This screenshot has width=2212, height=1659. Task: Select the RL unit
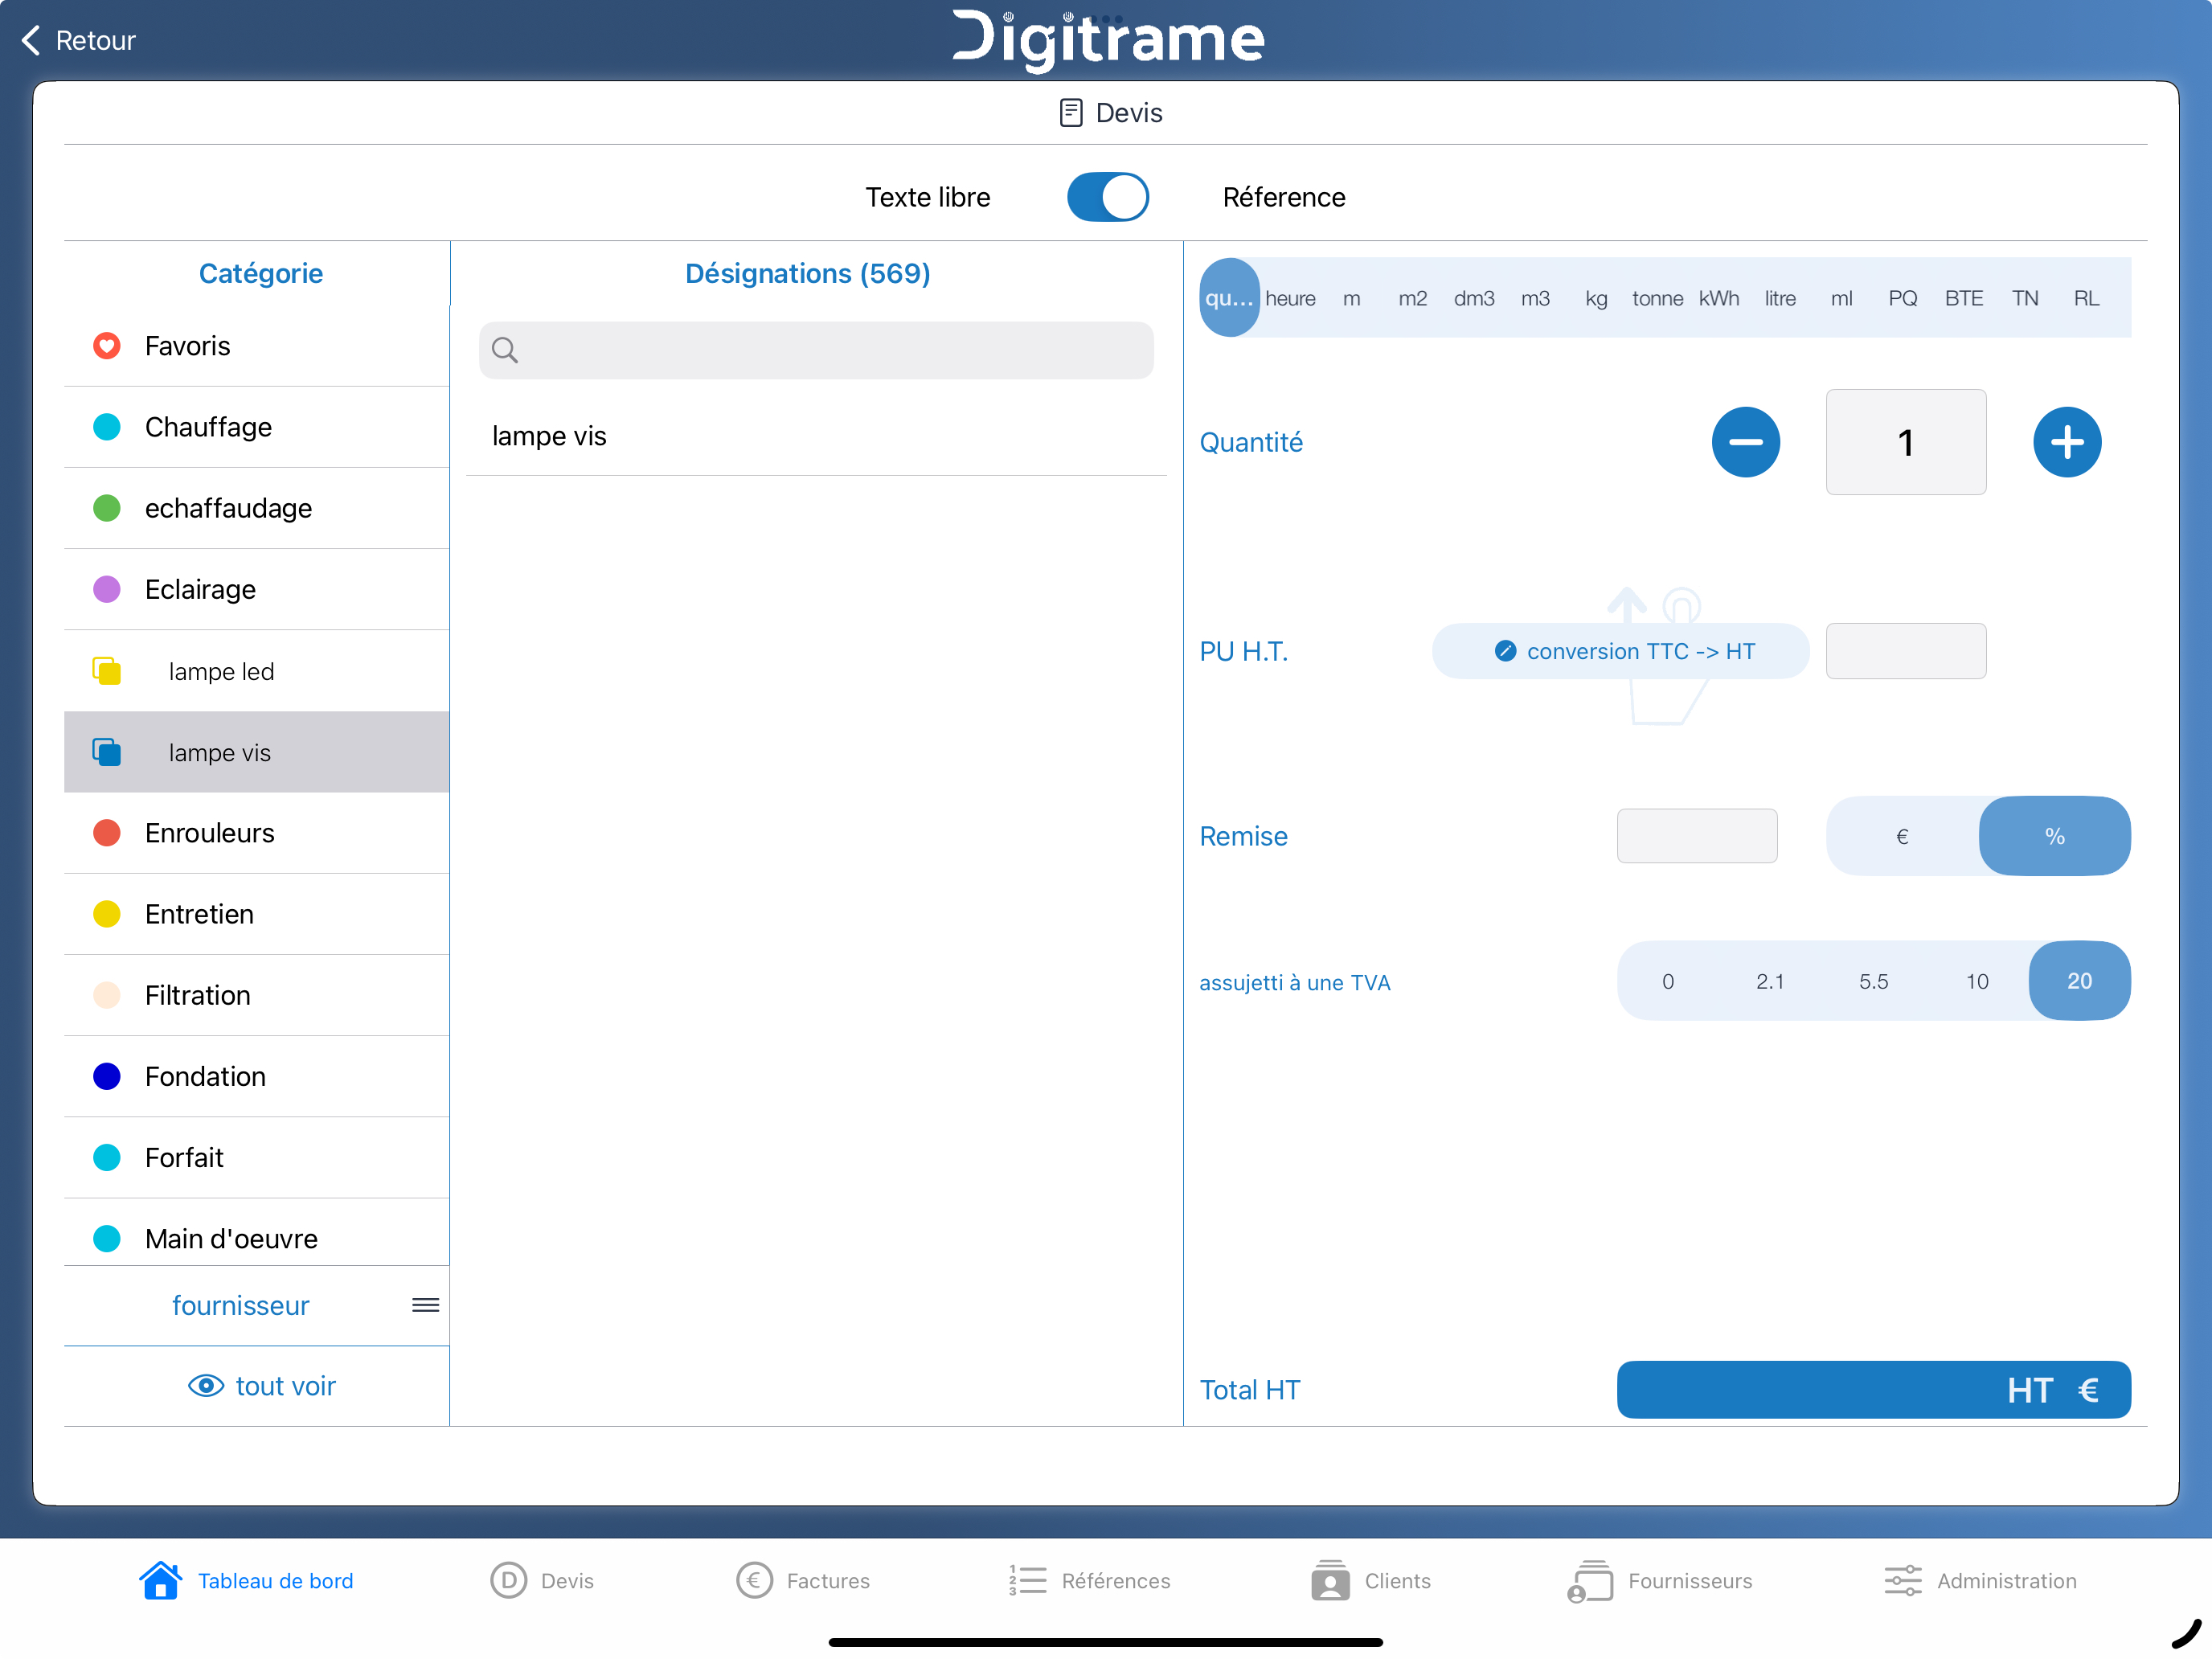click(x=2086, y=298)
